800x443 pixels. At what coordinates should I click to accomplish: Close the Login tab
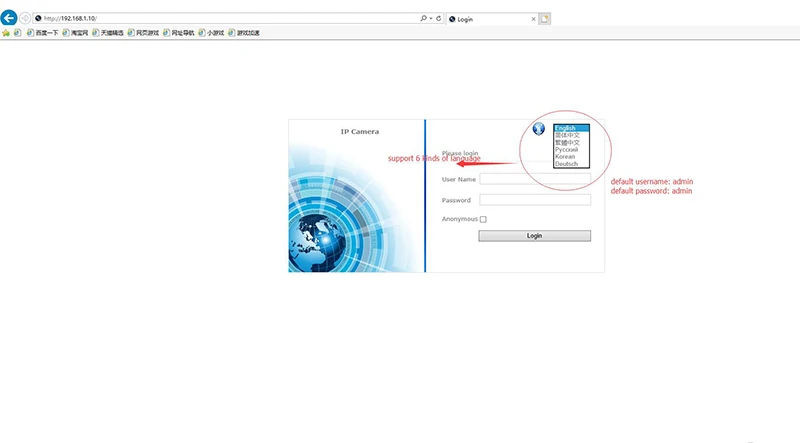[534, 19]
